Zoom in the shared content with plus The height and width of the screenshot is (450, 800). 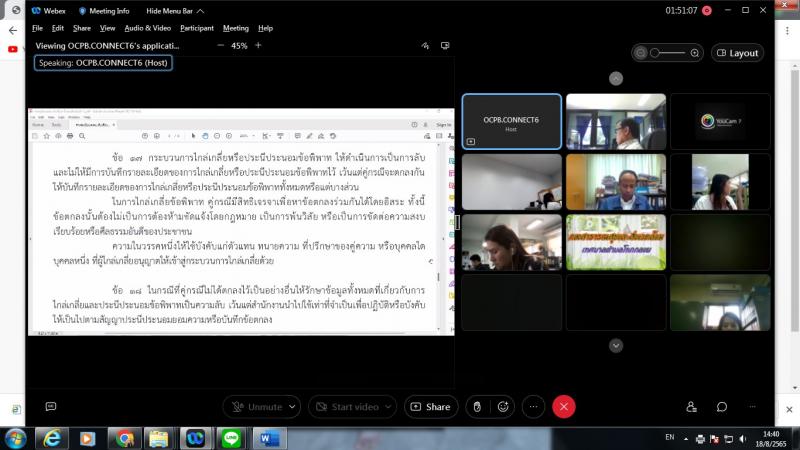pos(258,46)
